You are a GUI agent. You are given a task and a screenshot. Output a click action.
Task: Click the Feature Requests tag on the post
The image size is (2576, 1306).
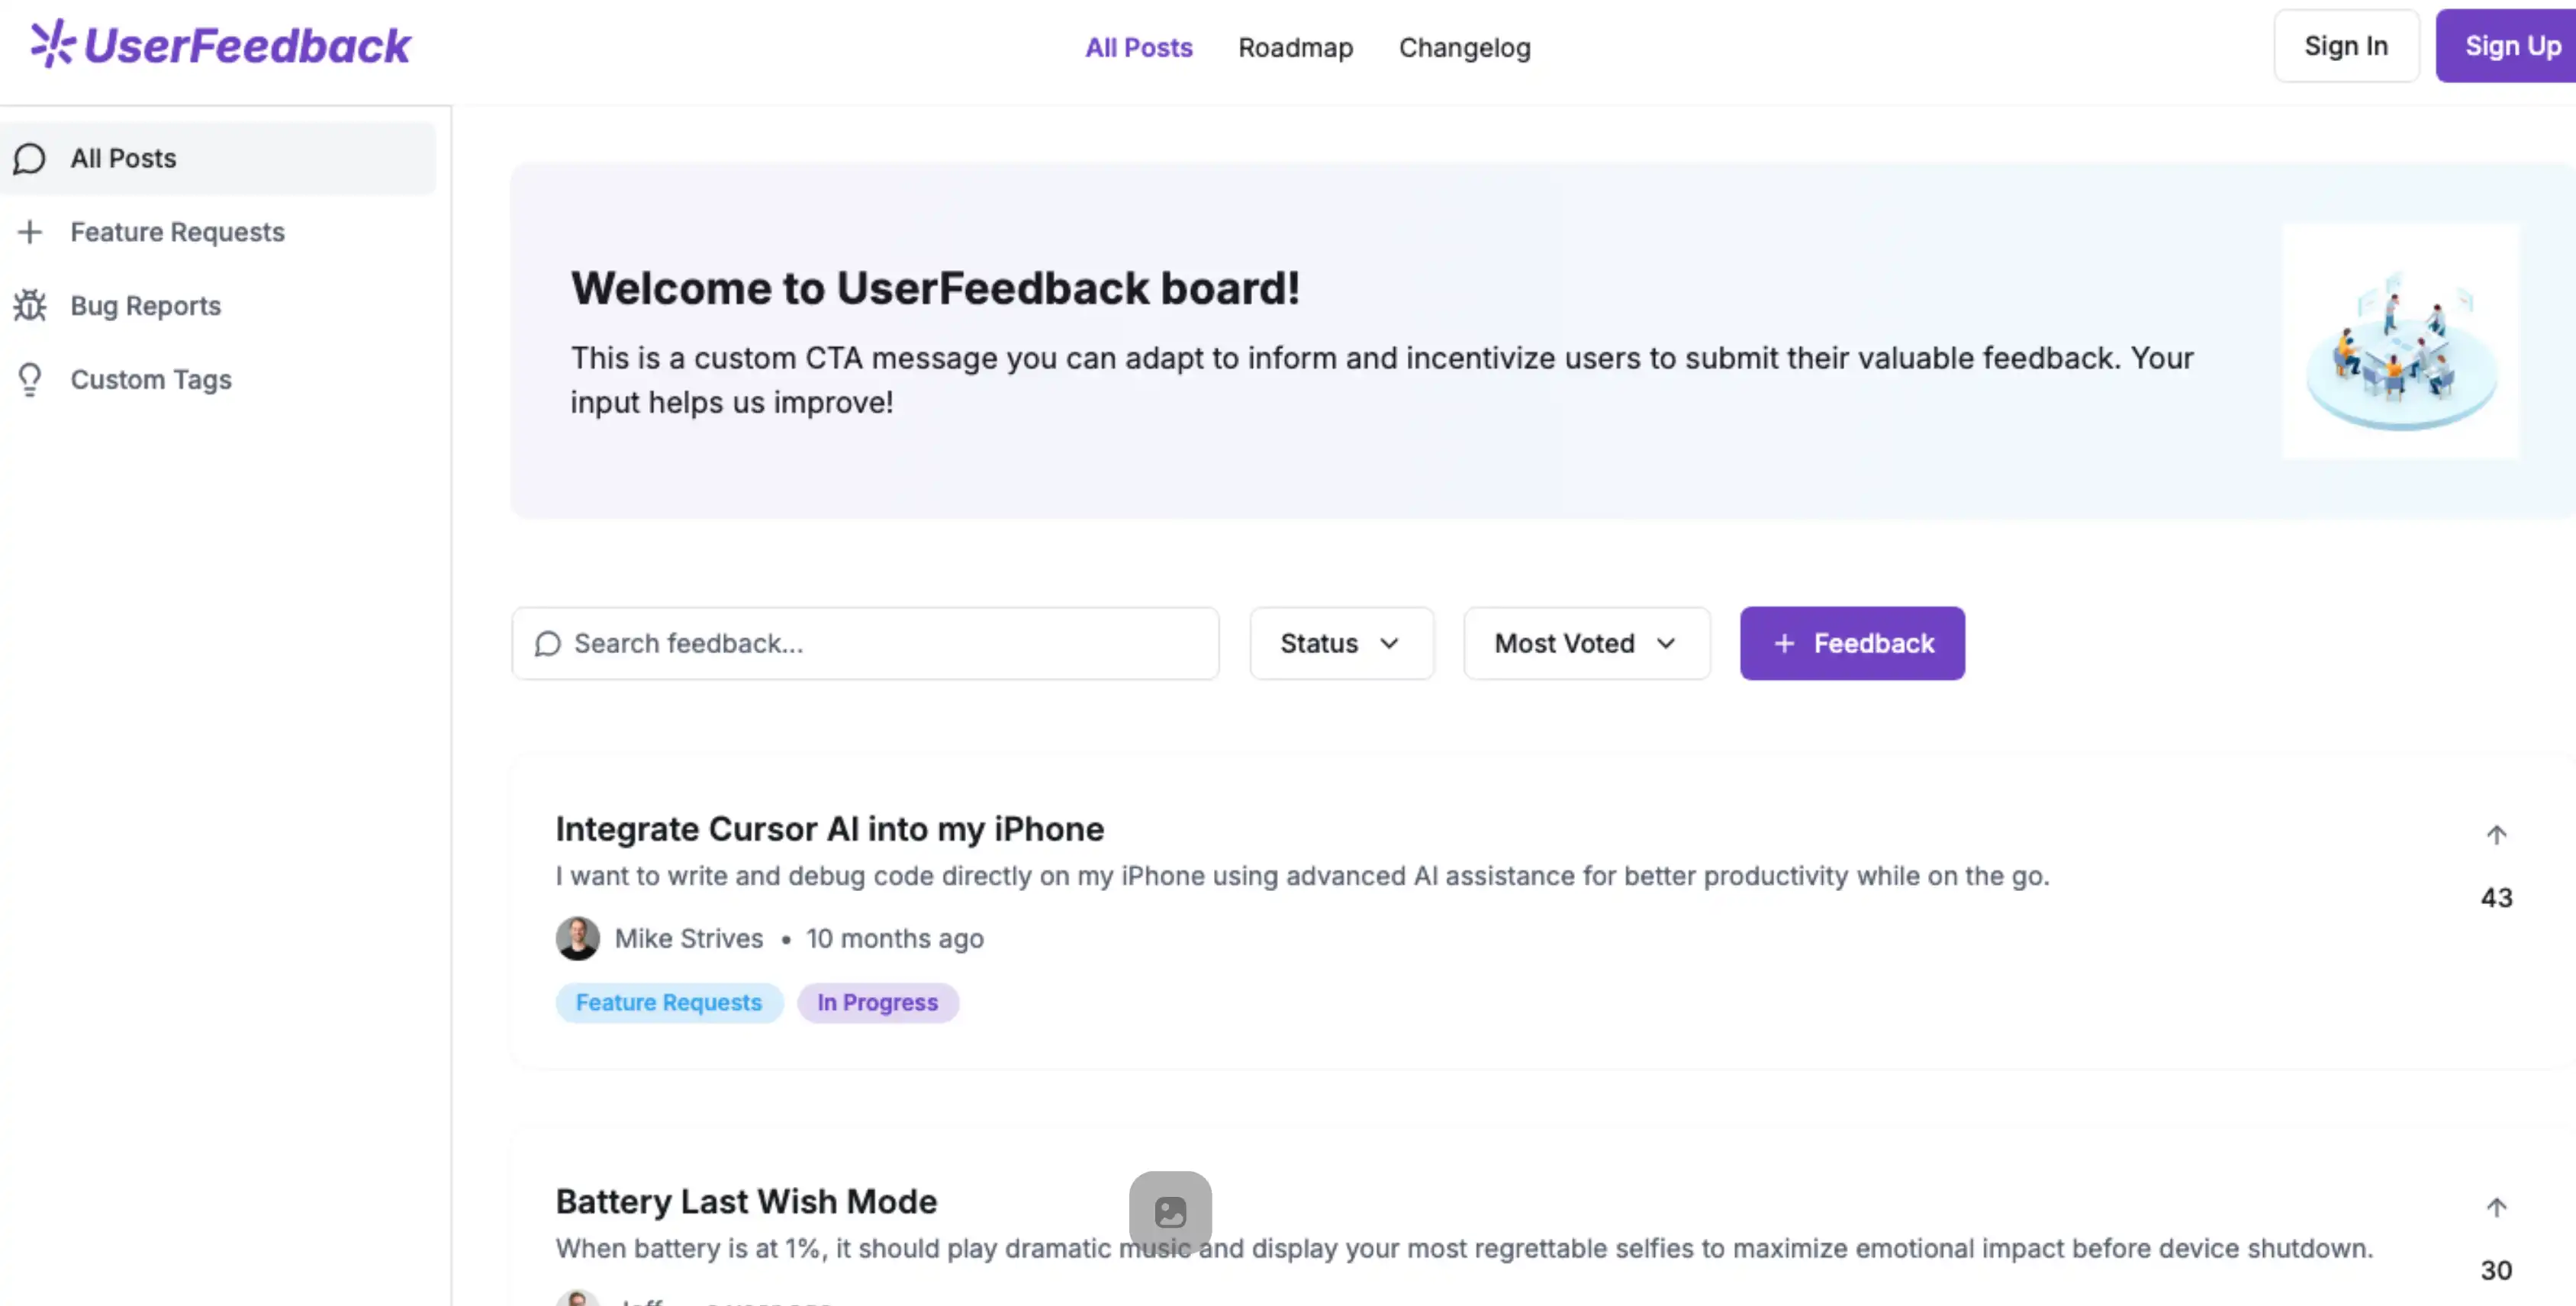[x=668, y=1003]
